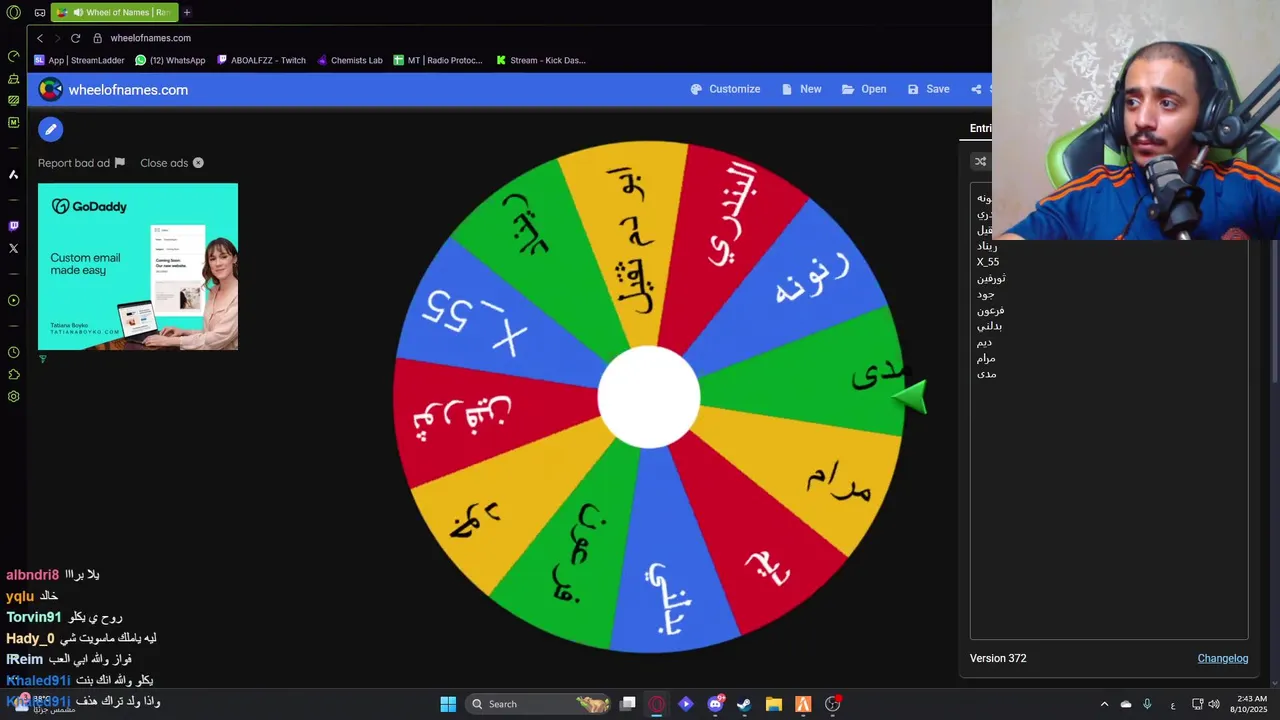
Task: Click فرعون in the entries list
Action: click(x=989, y=310)
